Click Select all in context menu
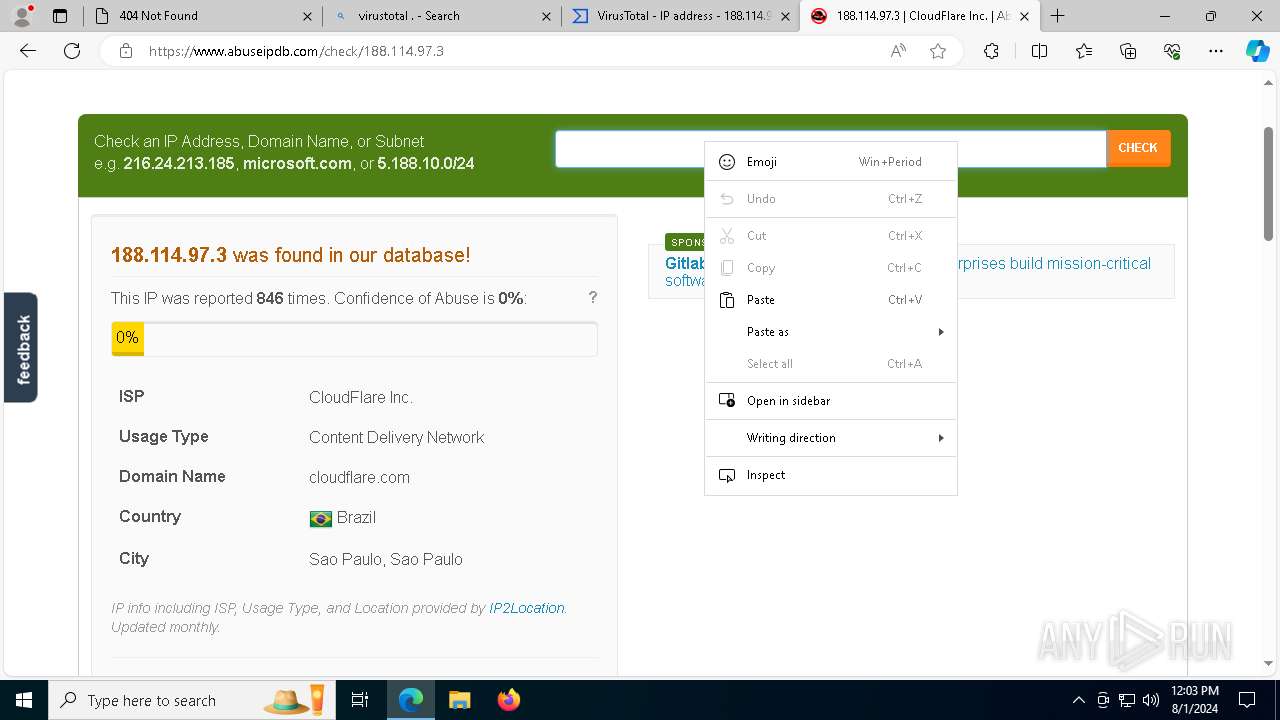Viewport: 1280px width, 720px height. (x=831, y=364)
